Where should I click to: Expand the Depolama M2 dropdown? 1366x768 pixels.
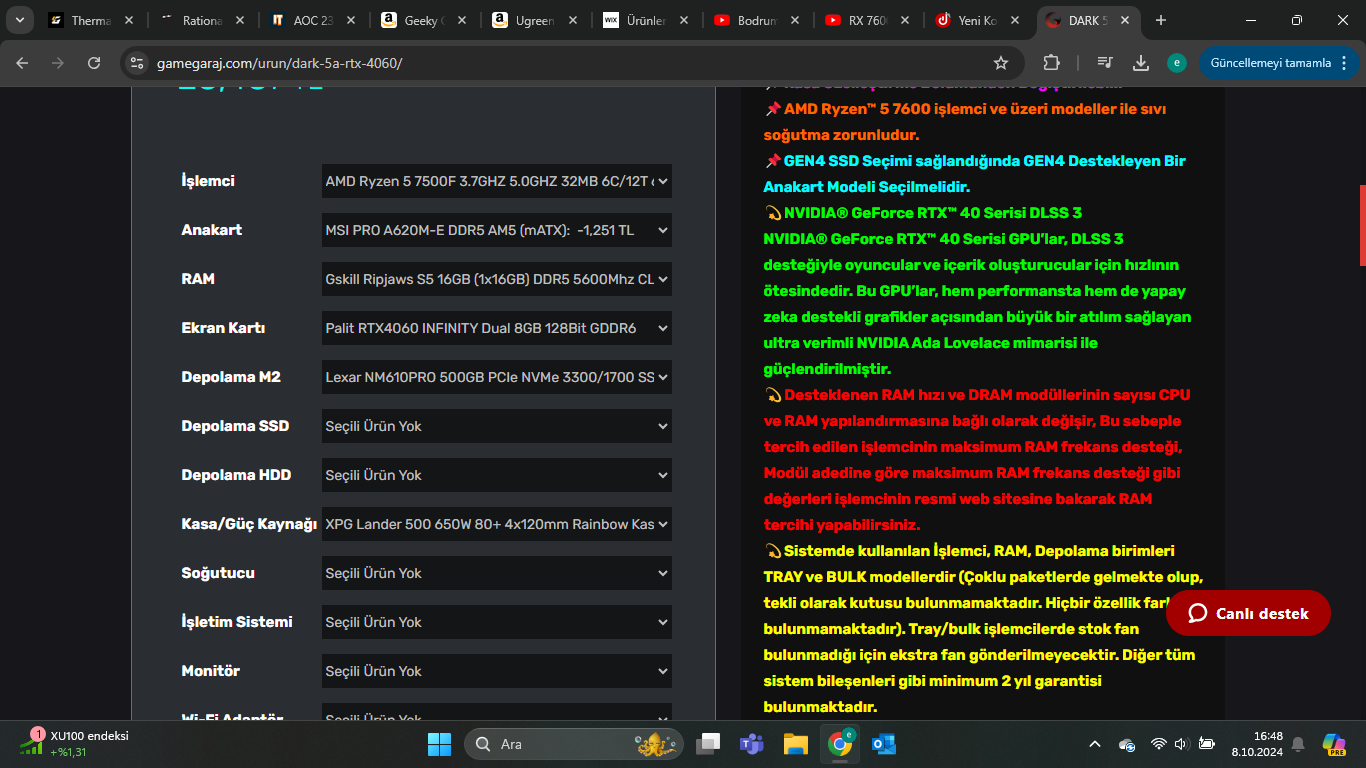pos(497,377)
